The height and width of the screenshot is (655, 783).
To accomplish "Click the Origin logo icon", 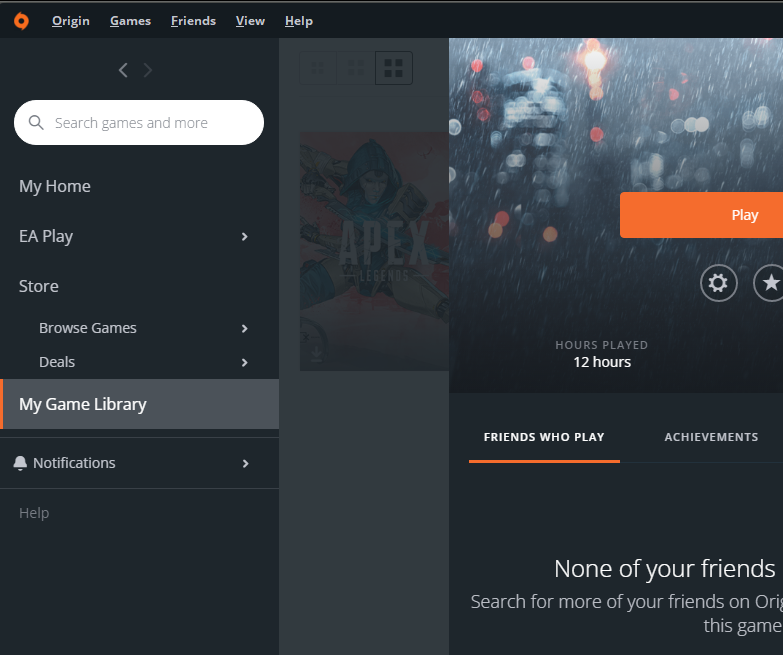I will 21,21.
